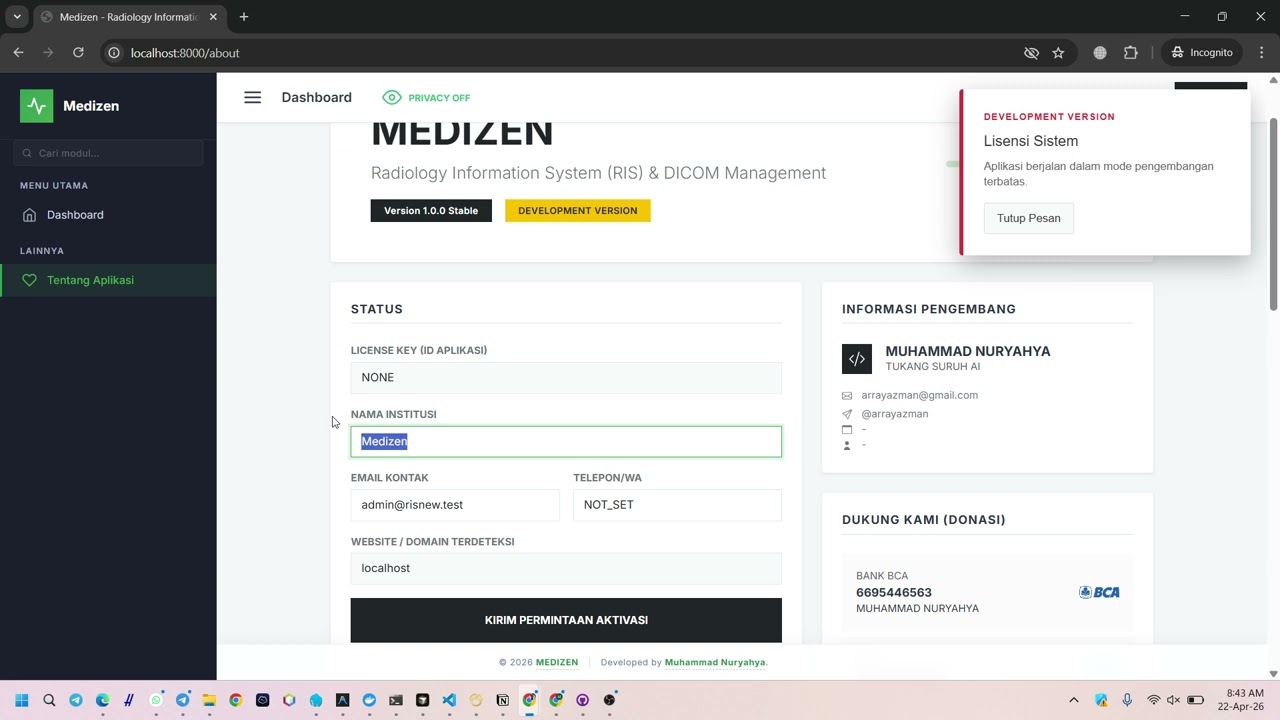The width and height of the screenshot is (1280, 720).
Task: Click the arrayazman@gmail.com email address
Action: pos(919,395)
